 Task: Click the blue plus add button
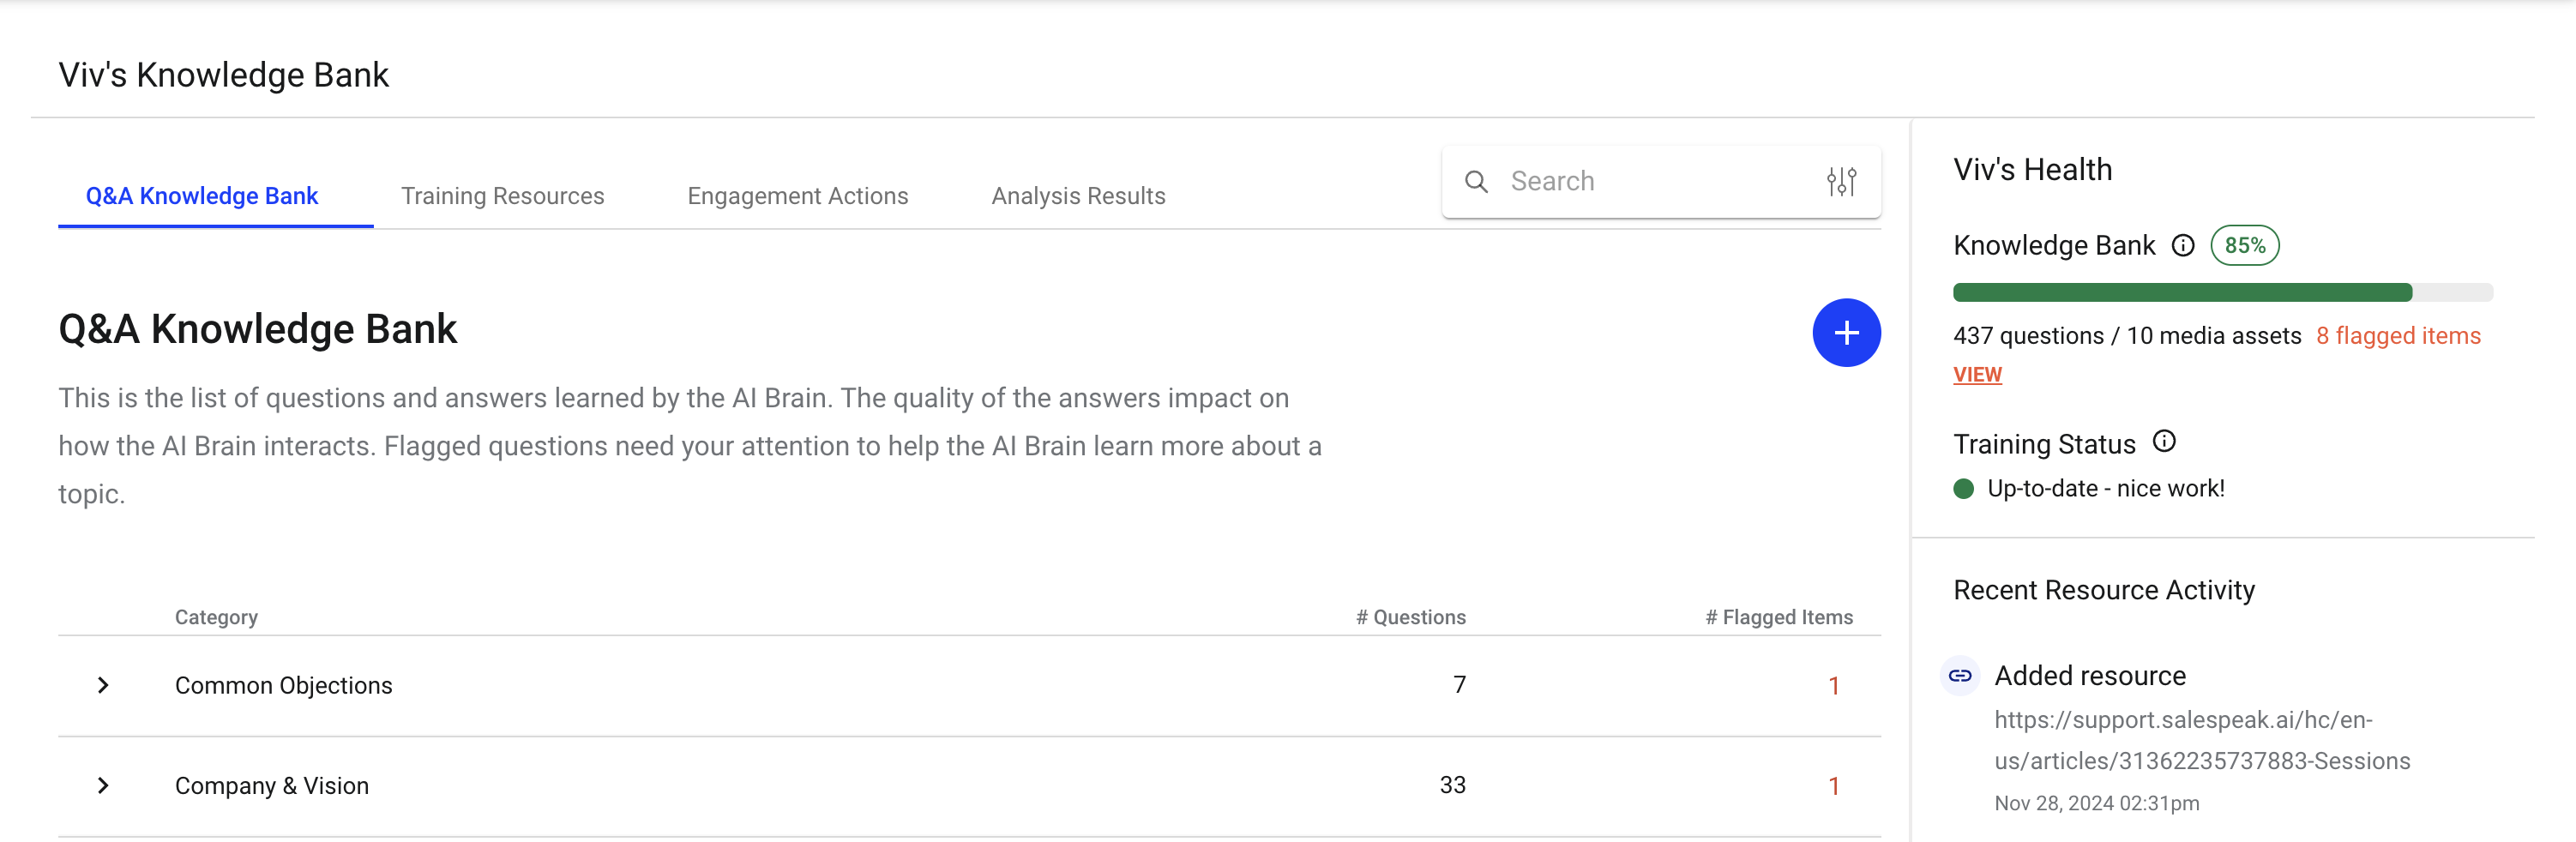click(x=1845, y=333)
